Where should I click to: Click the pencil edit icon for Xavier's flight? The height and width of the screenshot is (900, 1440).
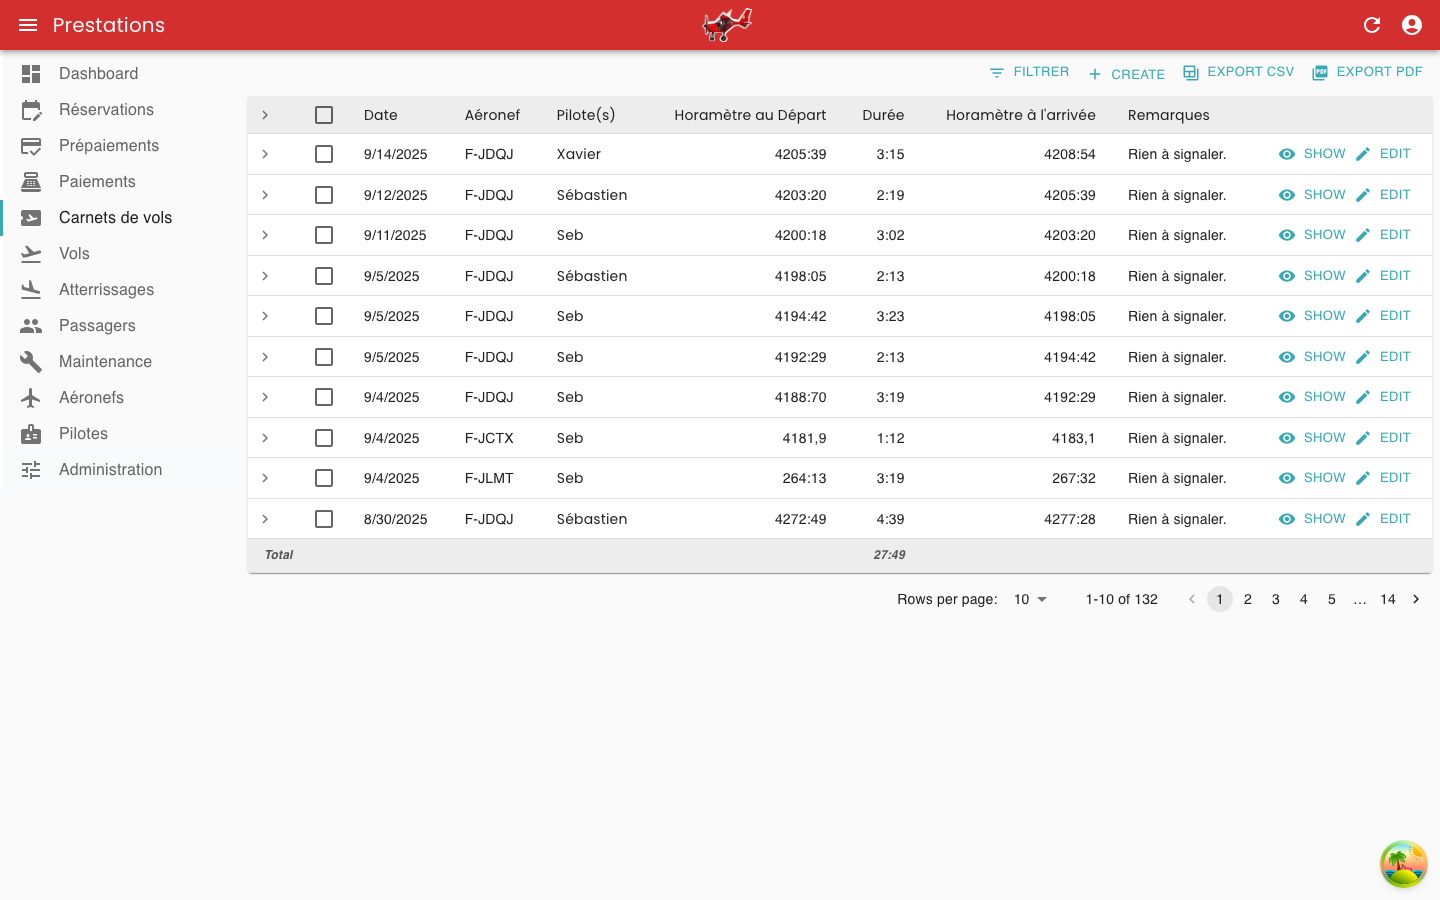(1363, 154)
